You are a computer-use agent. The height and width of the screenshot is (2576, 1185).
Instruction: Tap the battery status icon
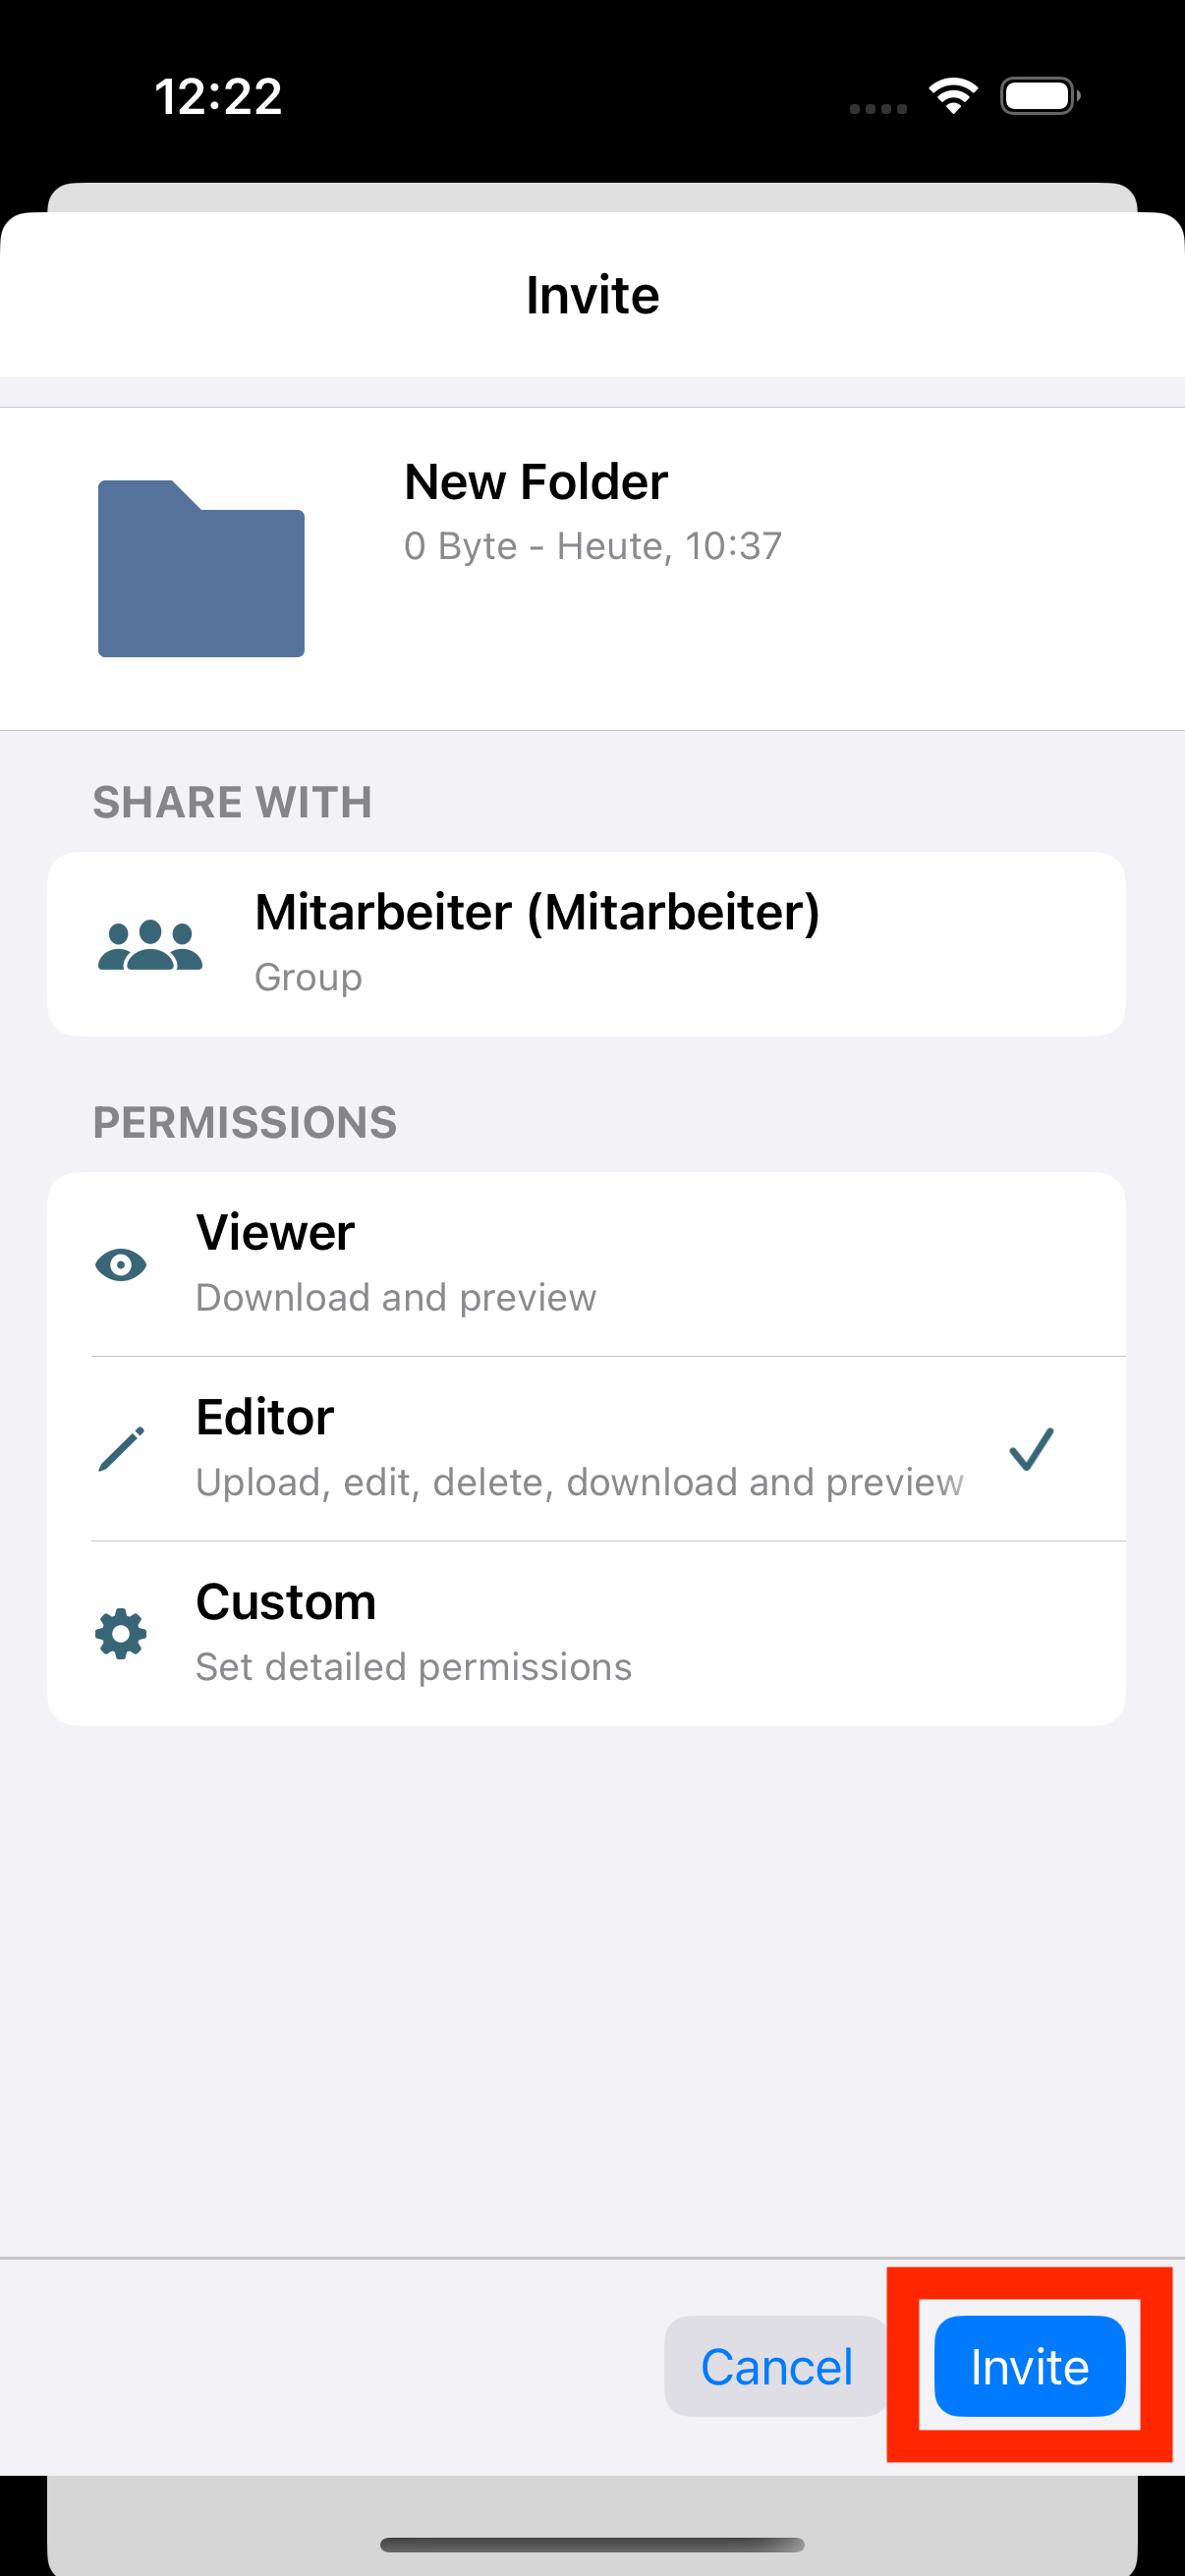pos(1040,96)
